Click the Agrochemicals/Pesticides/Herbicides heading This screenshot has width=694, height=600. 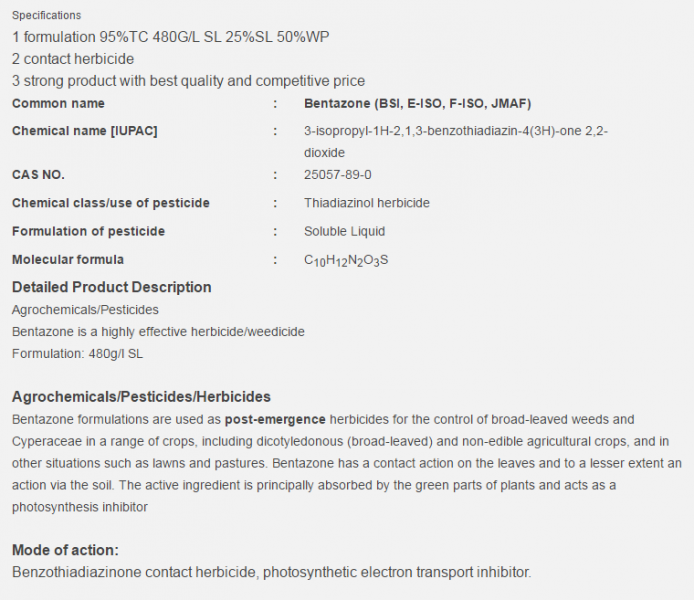tap(141, 397)
